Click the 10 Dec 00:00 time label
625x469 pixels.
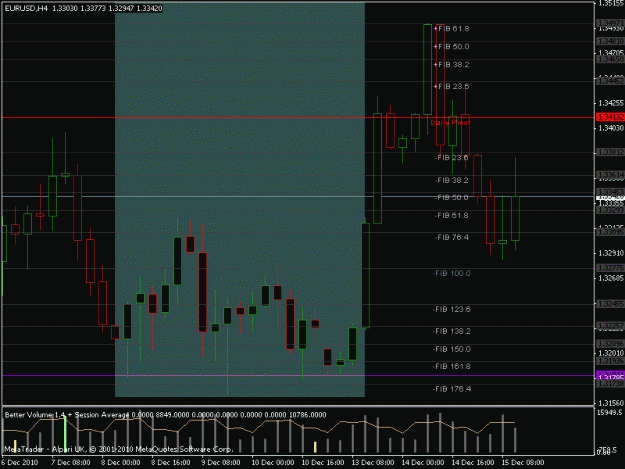273,462
